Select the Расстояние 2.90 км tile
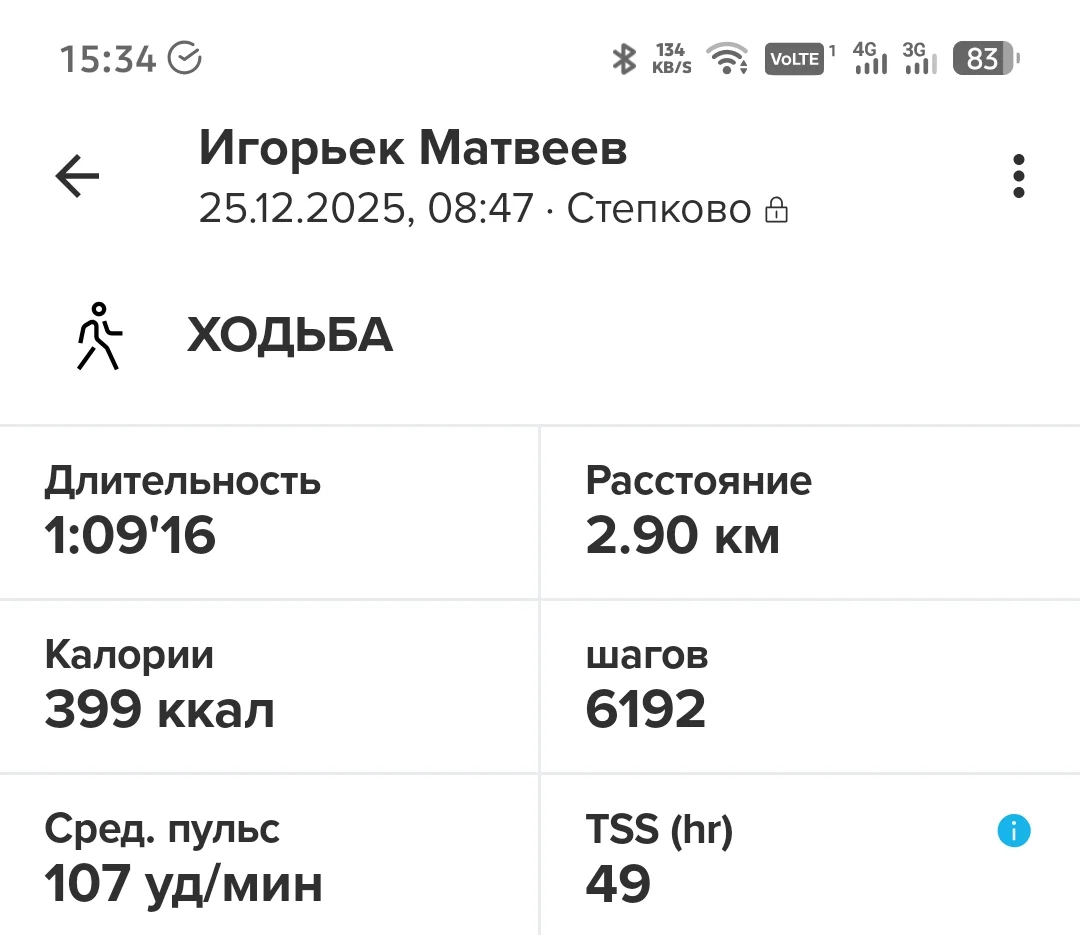This screenshot has width=1080, height=935. [x=810, y=512]
